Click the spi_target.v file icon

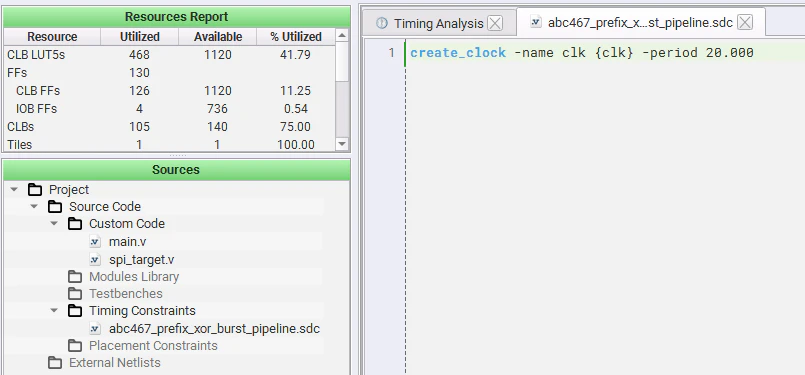(95, 259)
